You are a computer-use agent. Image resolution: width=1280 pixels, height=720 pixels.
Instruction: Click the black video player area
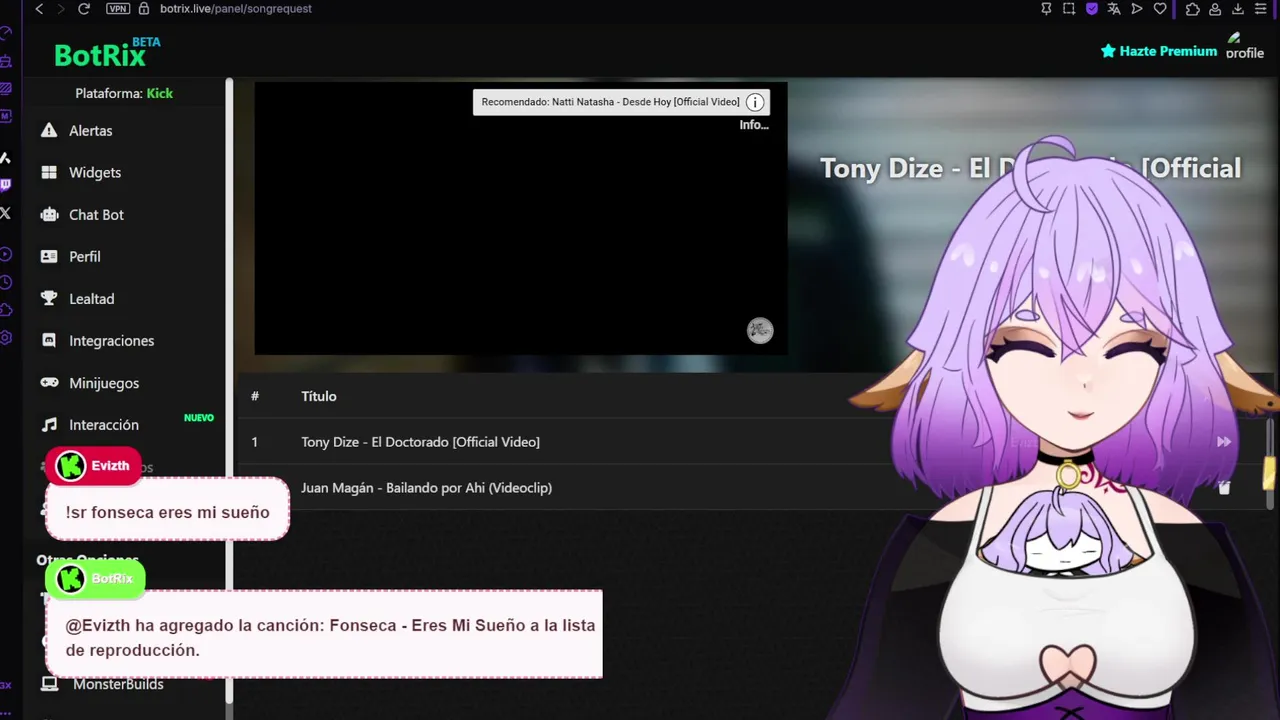(520, 218)
